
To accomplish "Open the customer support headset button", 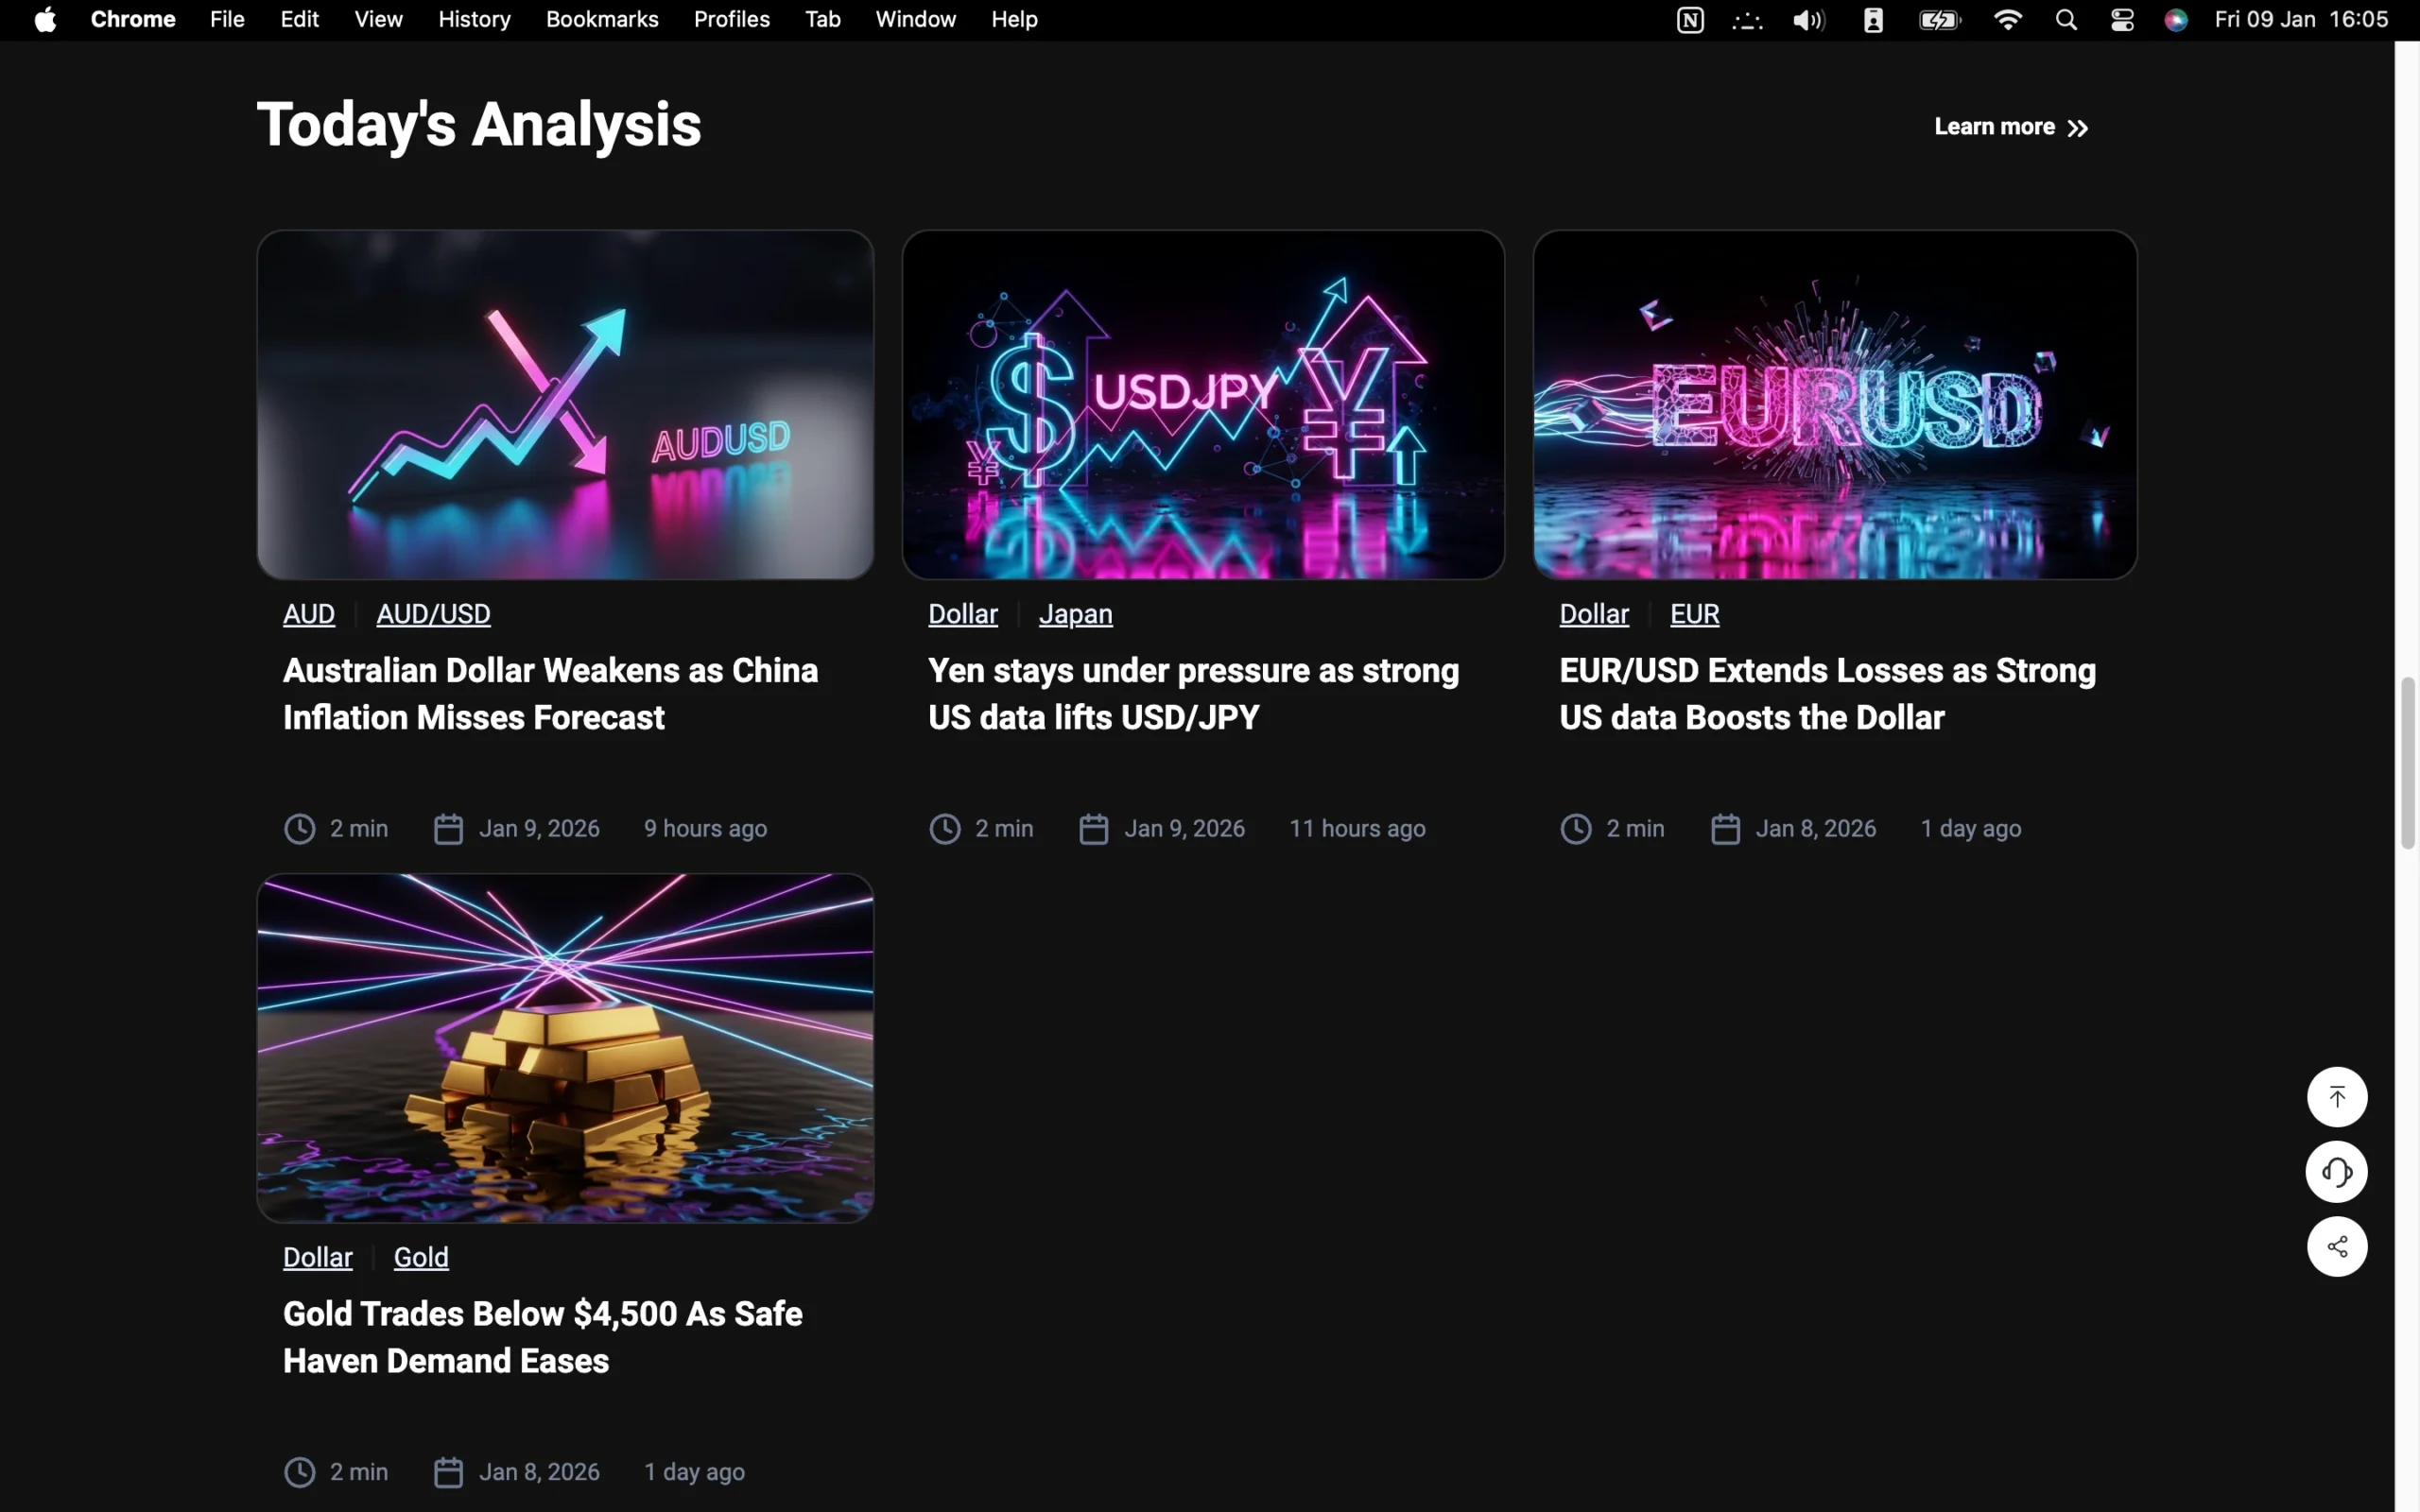I will point(2336,1171).
